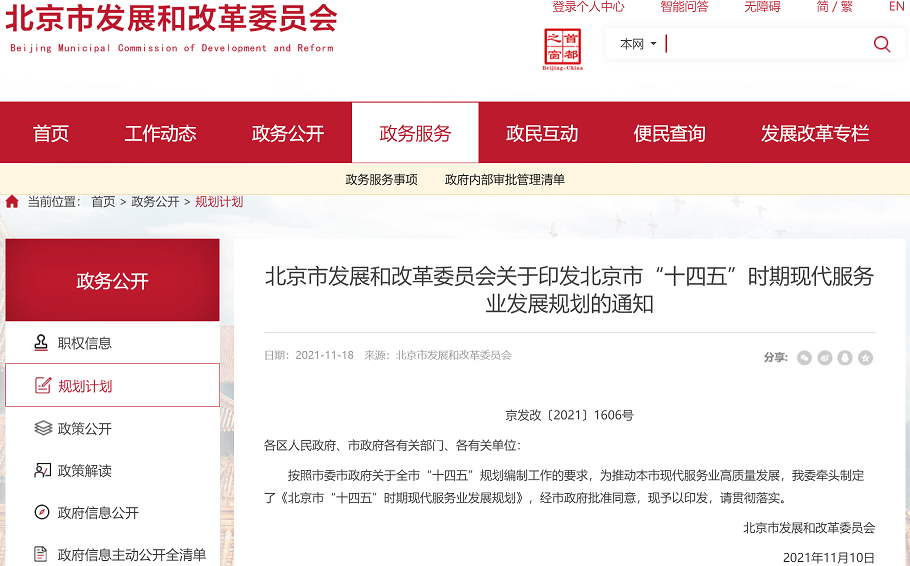Click the 北京市发展和改革委员会 site title
The width and height of the screenshot is (910, 566).
pyautogui.click(x=171, y=17)
